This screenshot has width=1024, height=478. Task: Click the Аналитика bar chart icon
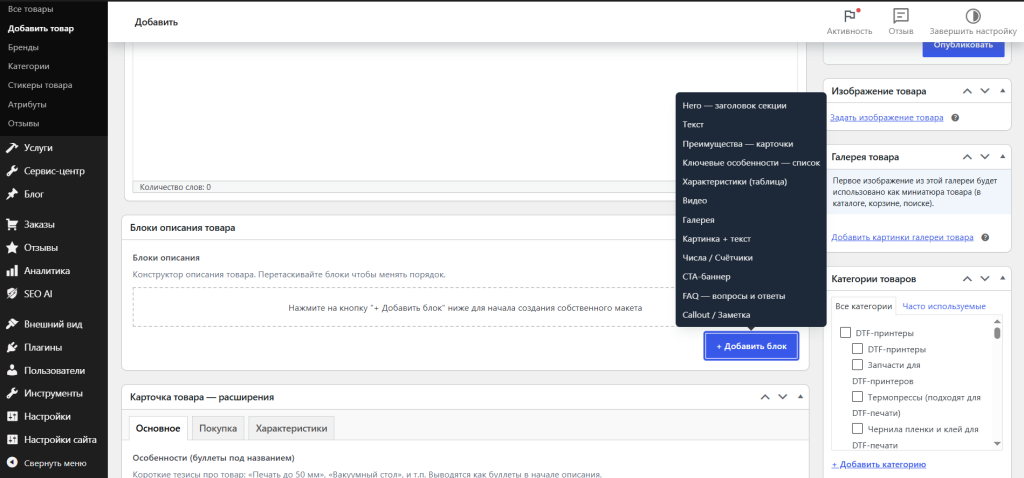[12, 271]
